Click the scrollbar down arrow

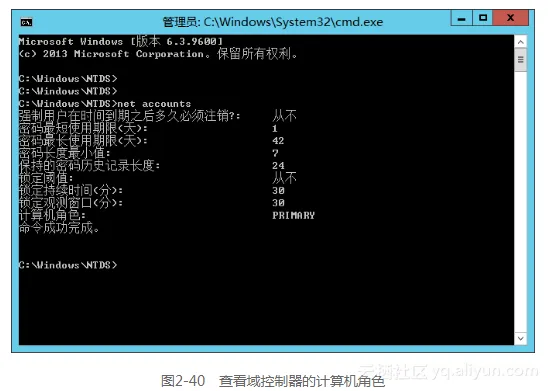(x=521, y=338)
